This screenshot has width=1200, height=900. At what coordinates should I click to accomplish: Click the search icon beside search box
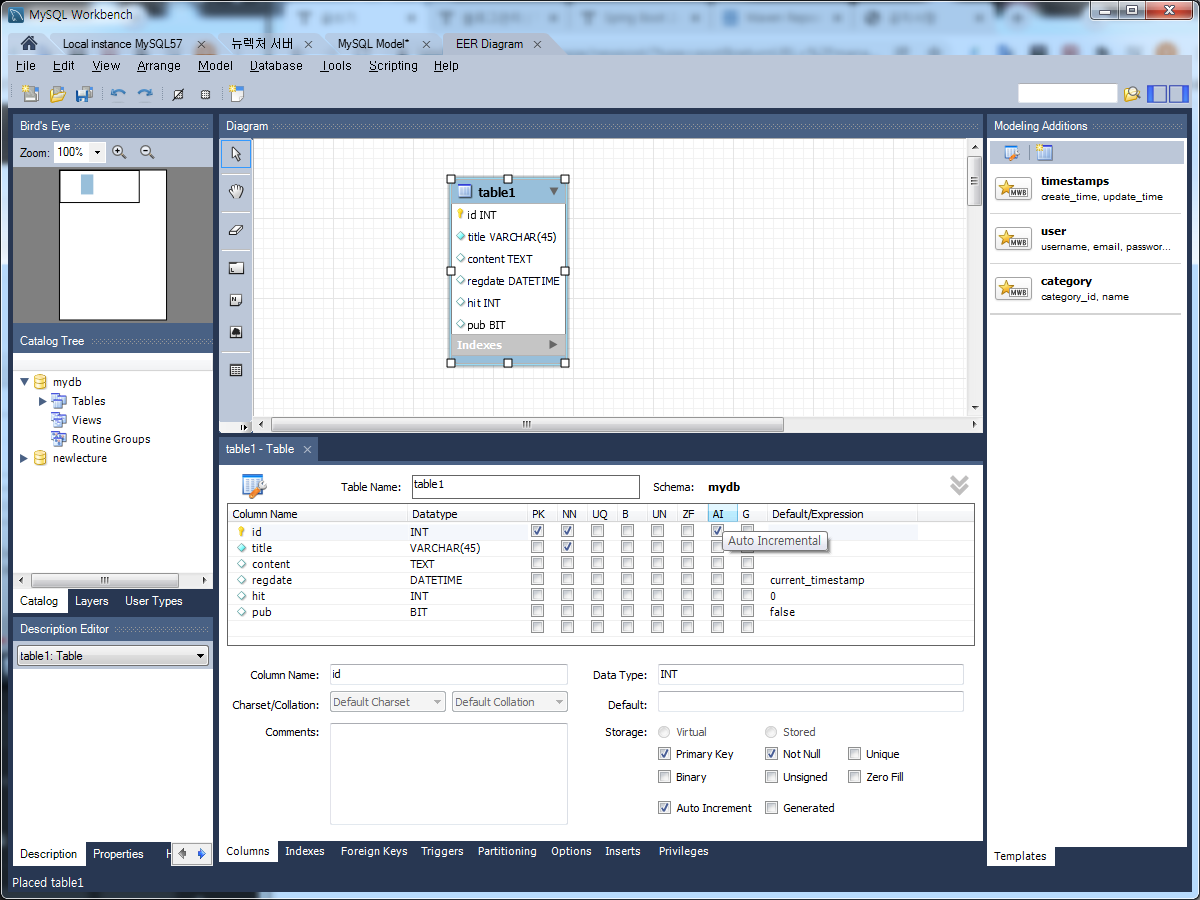coord(1131,94)
